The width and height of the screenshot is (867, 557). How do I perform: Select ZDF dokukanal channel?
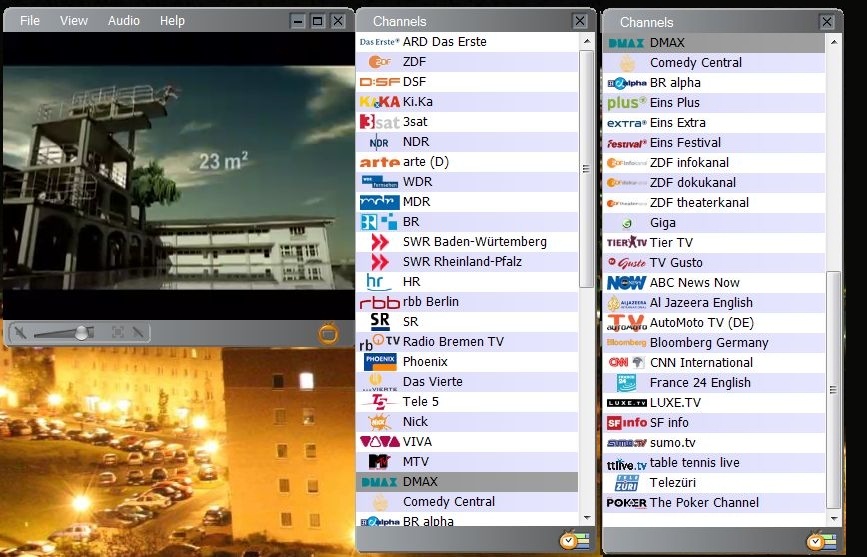click(714, 183)
